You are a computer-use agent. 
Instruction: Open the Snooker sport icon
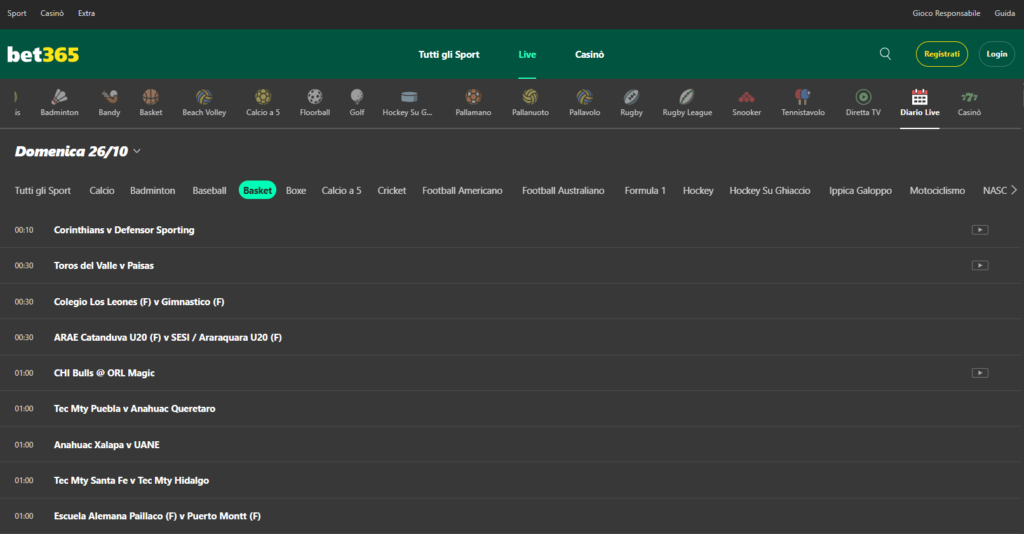746,98
